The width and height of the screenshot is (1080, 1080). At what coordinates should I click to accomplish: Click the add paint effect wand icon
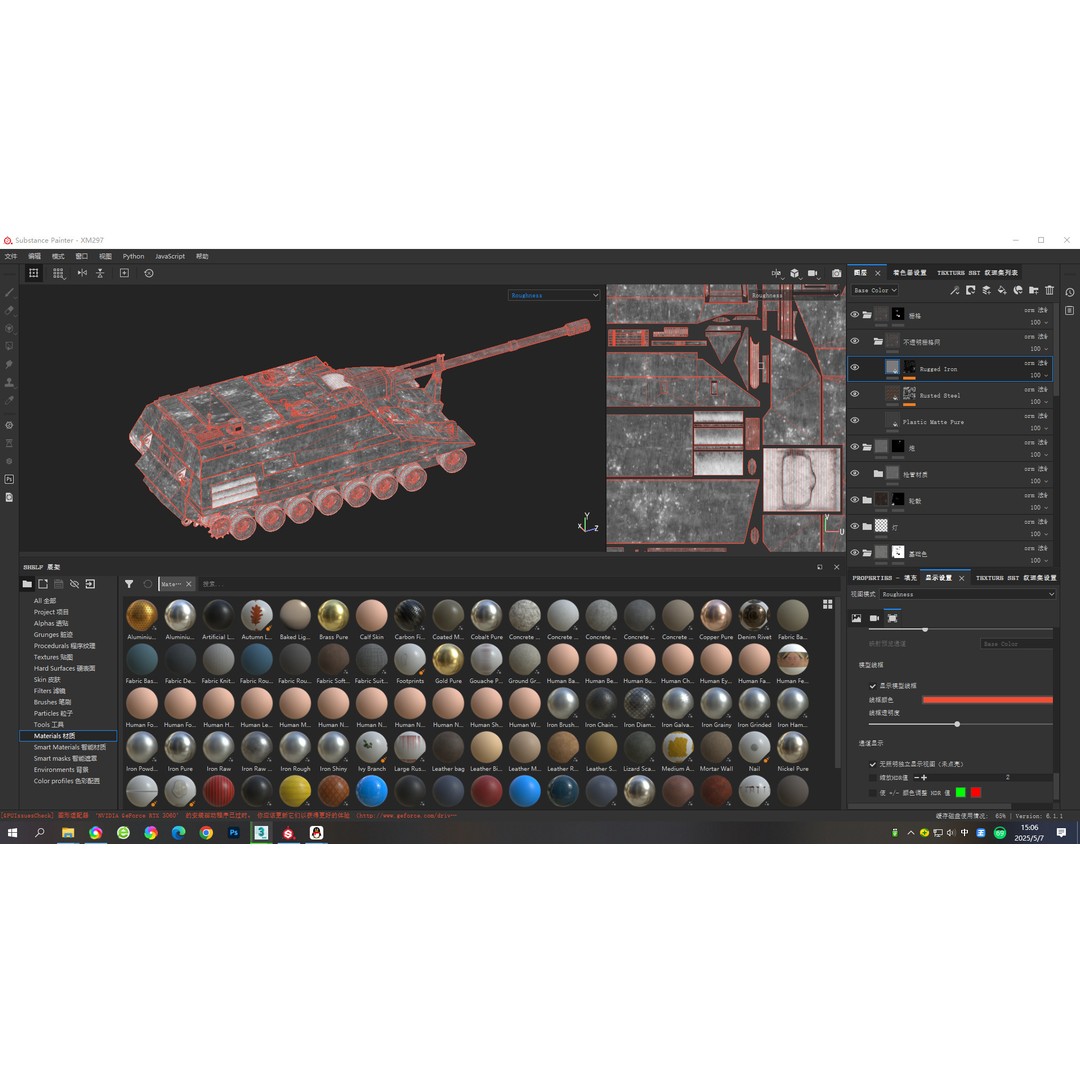pos(955,291)
